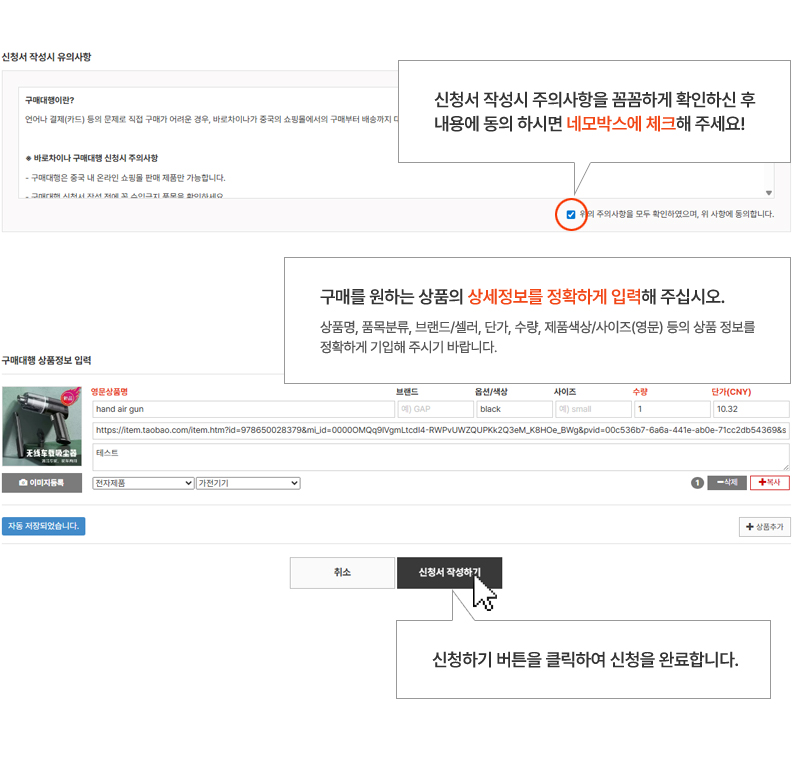Image resolution: width=792 pixels, height=759 pixels.
Task: Focus the size input field
Action: point(593,409)
